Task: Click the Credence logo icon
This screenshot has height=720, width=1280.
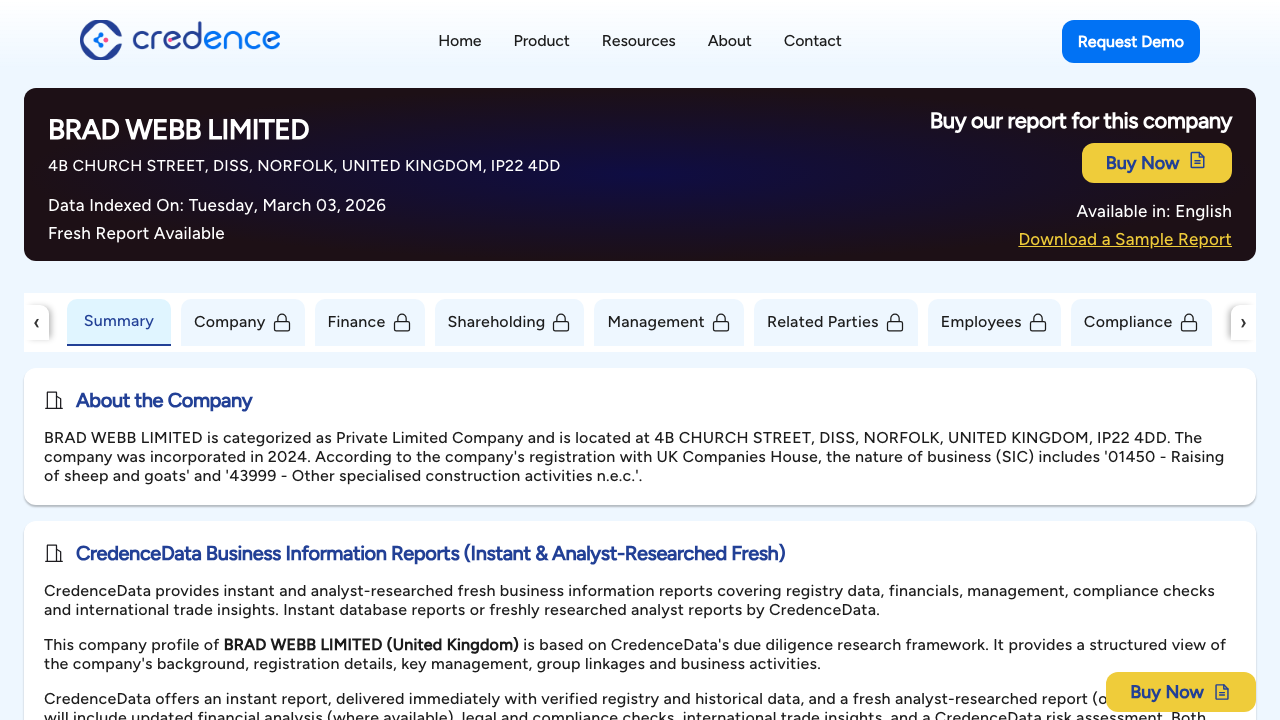Action: (100, 40)
